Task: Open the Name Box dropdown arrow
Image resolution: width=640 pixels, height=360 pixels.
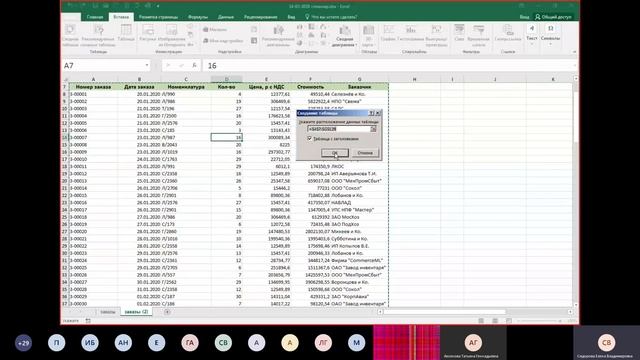Action: [x=147, y=65]
